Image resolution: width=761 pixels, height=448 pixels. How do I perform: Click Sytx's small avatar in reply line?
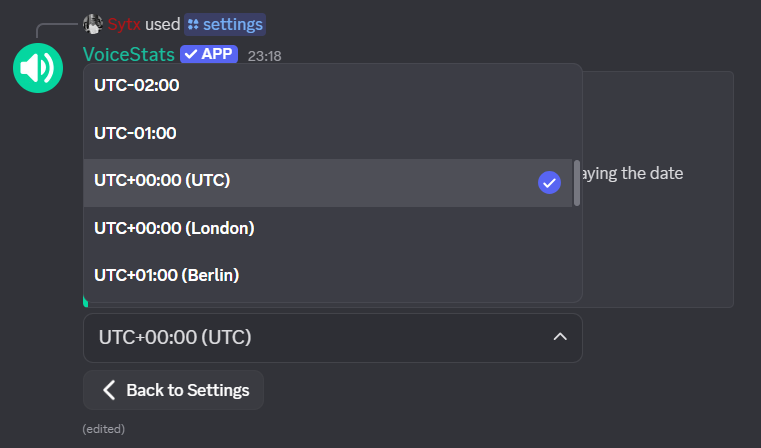pos(93,24)
